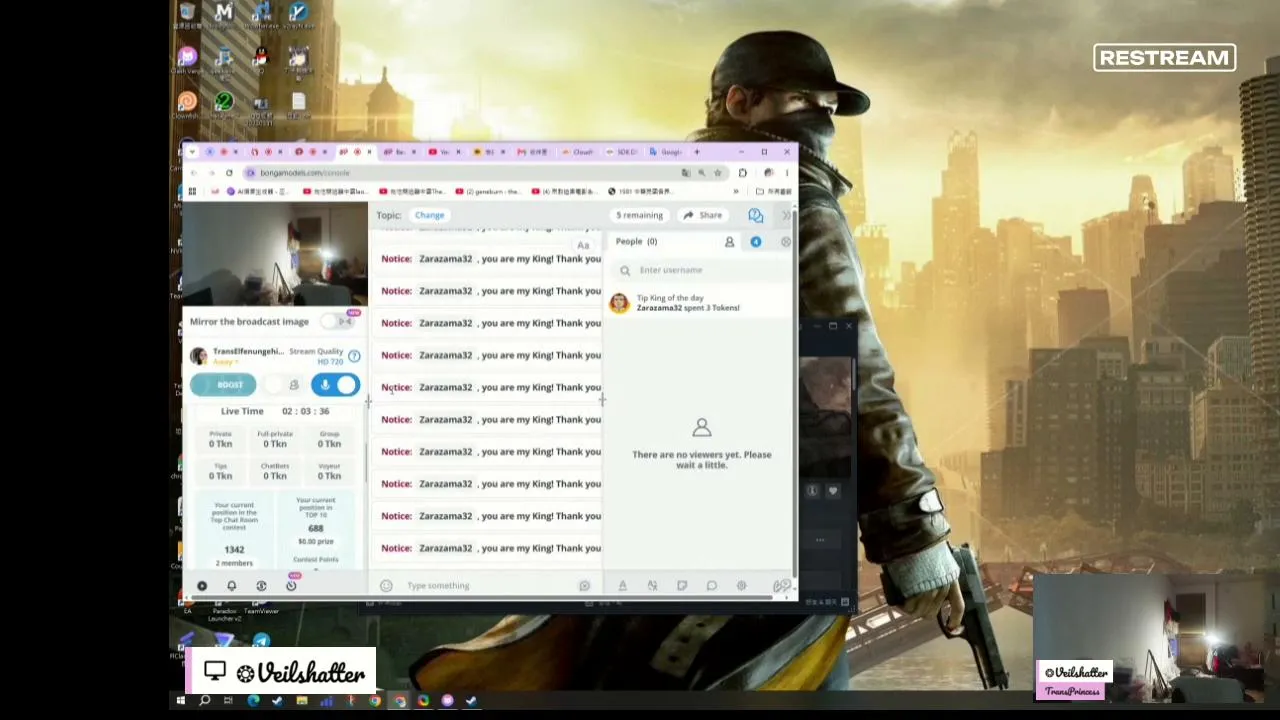Open the geneburn YouTube bookmark
Screen dimensions: 1280x720
[x=489, y=191]
